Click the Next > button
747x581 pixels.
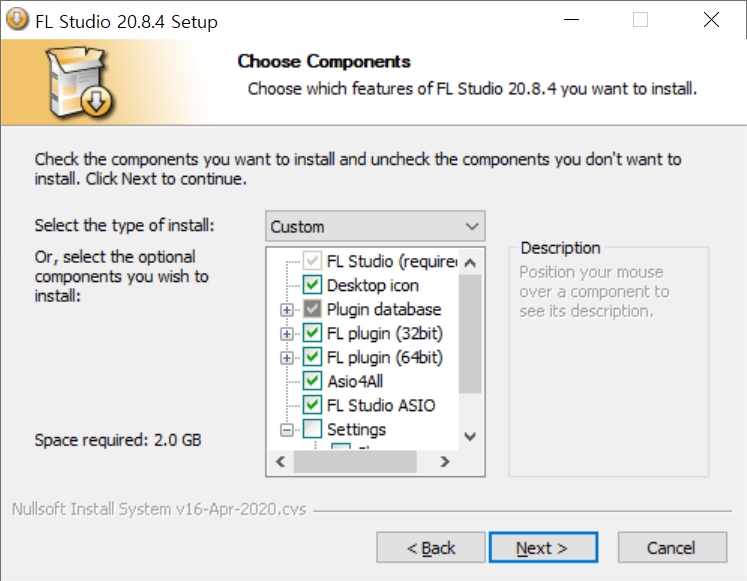pyautogui.click(x=543, y=548)
